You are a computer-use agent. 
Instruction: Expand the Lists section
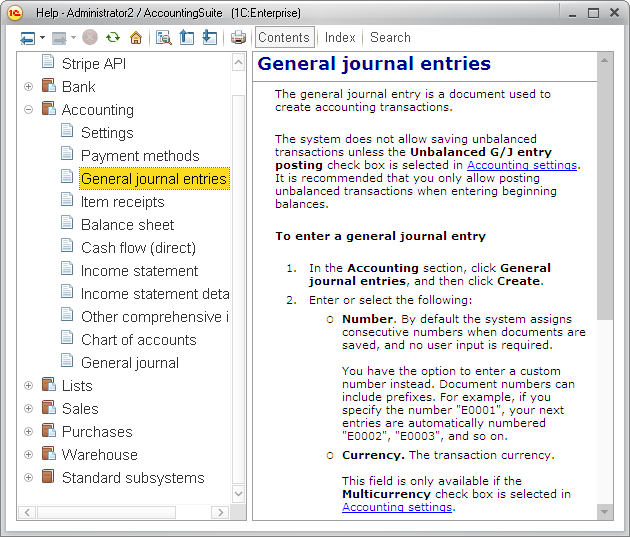point(29,386)
